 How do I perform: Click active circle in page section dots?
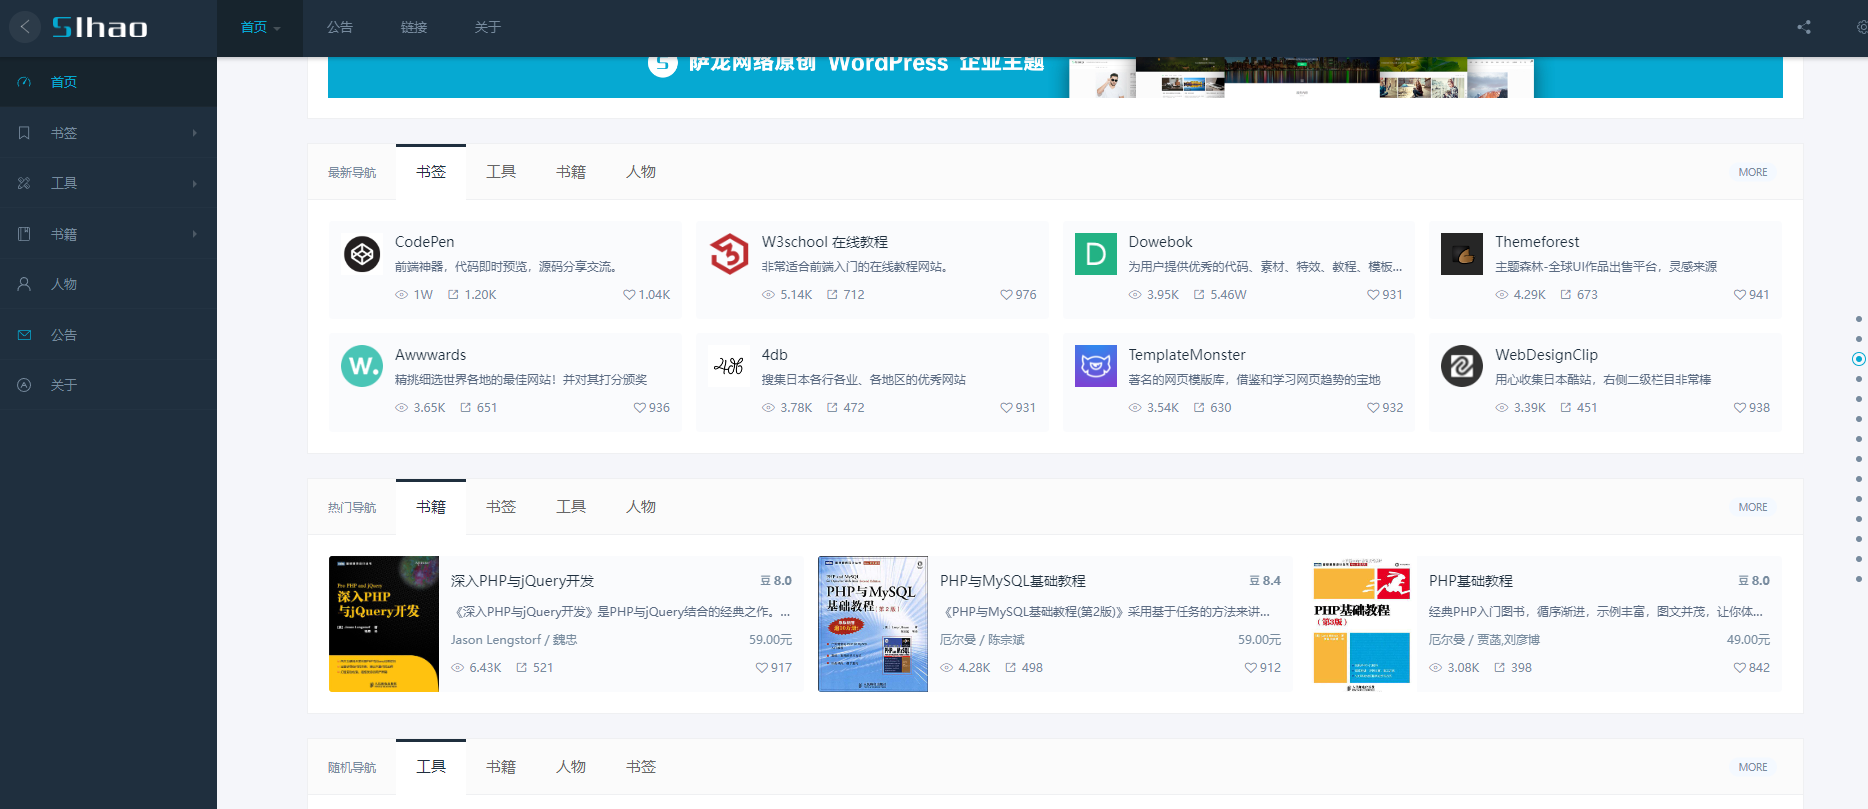(x=1859, y=359)
